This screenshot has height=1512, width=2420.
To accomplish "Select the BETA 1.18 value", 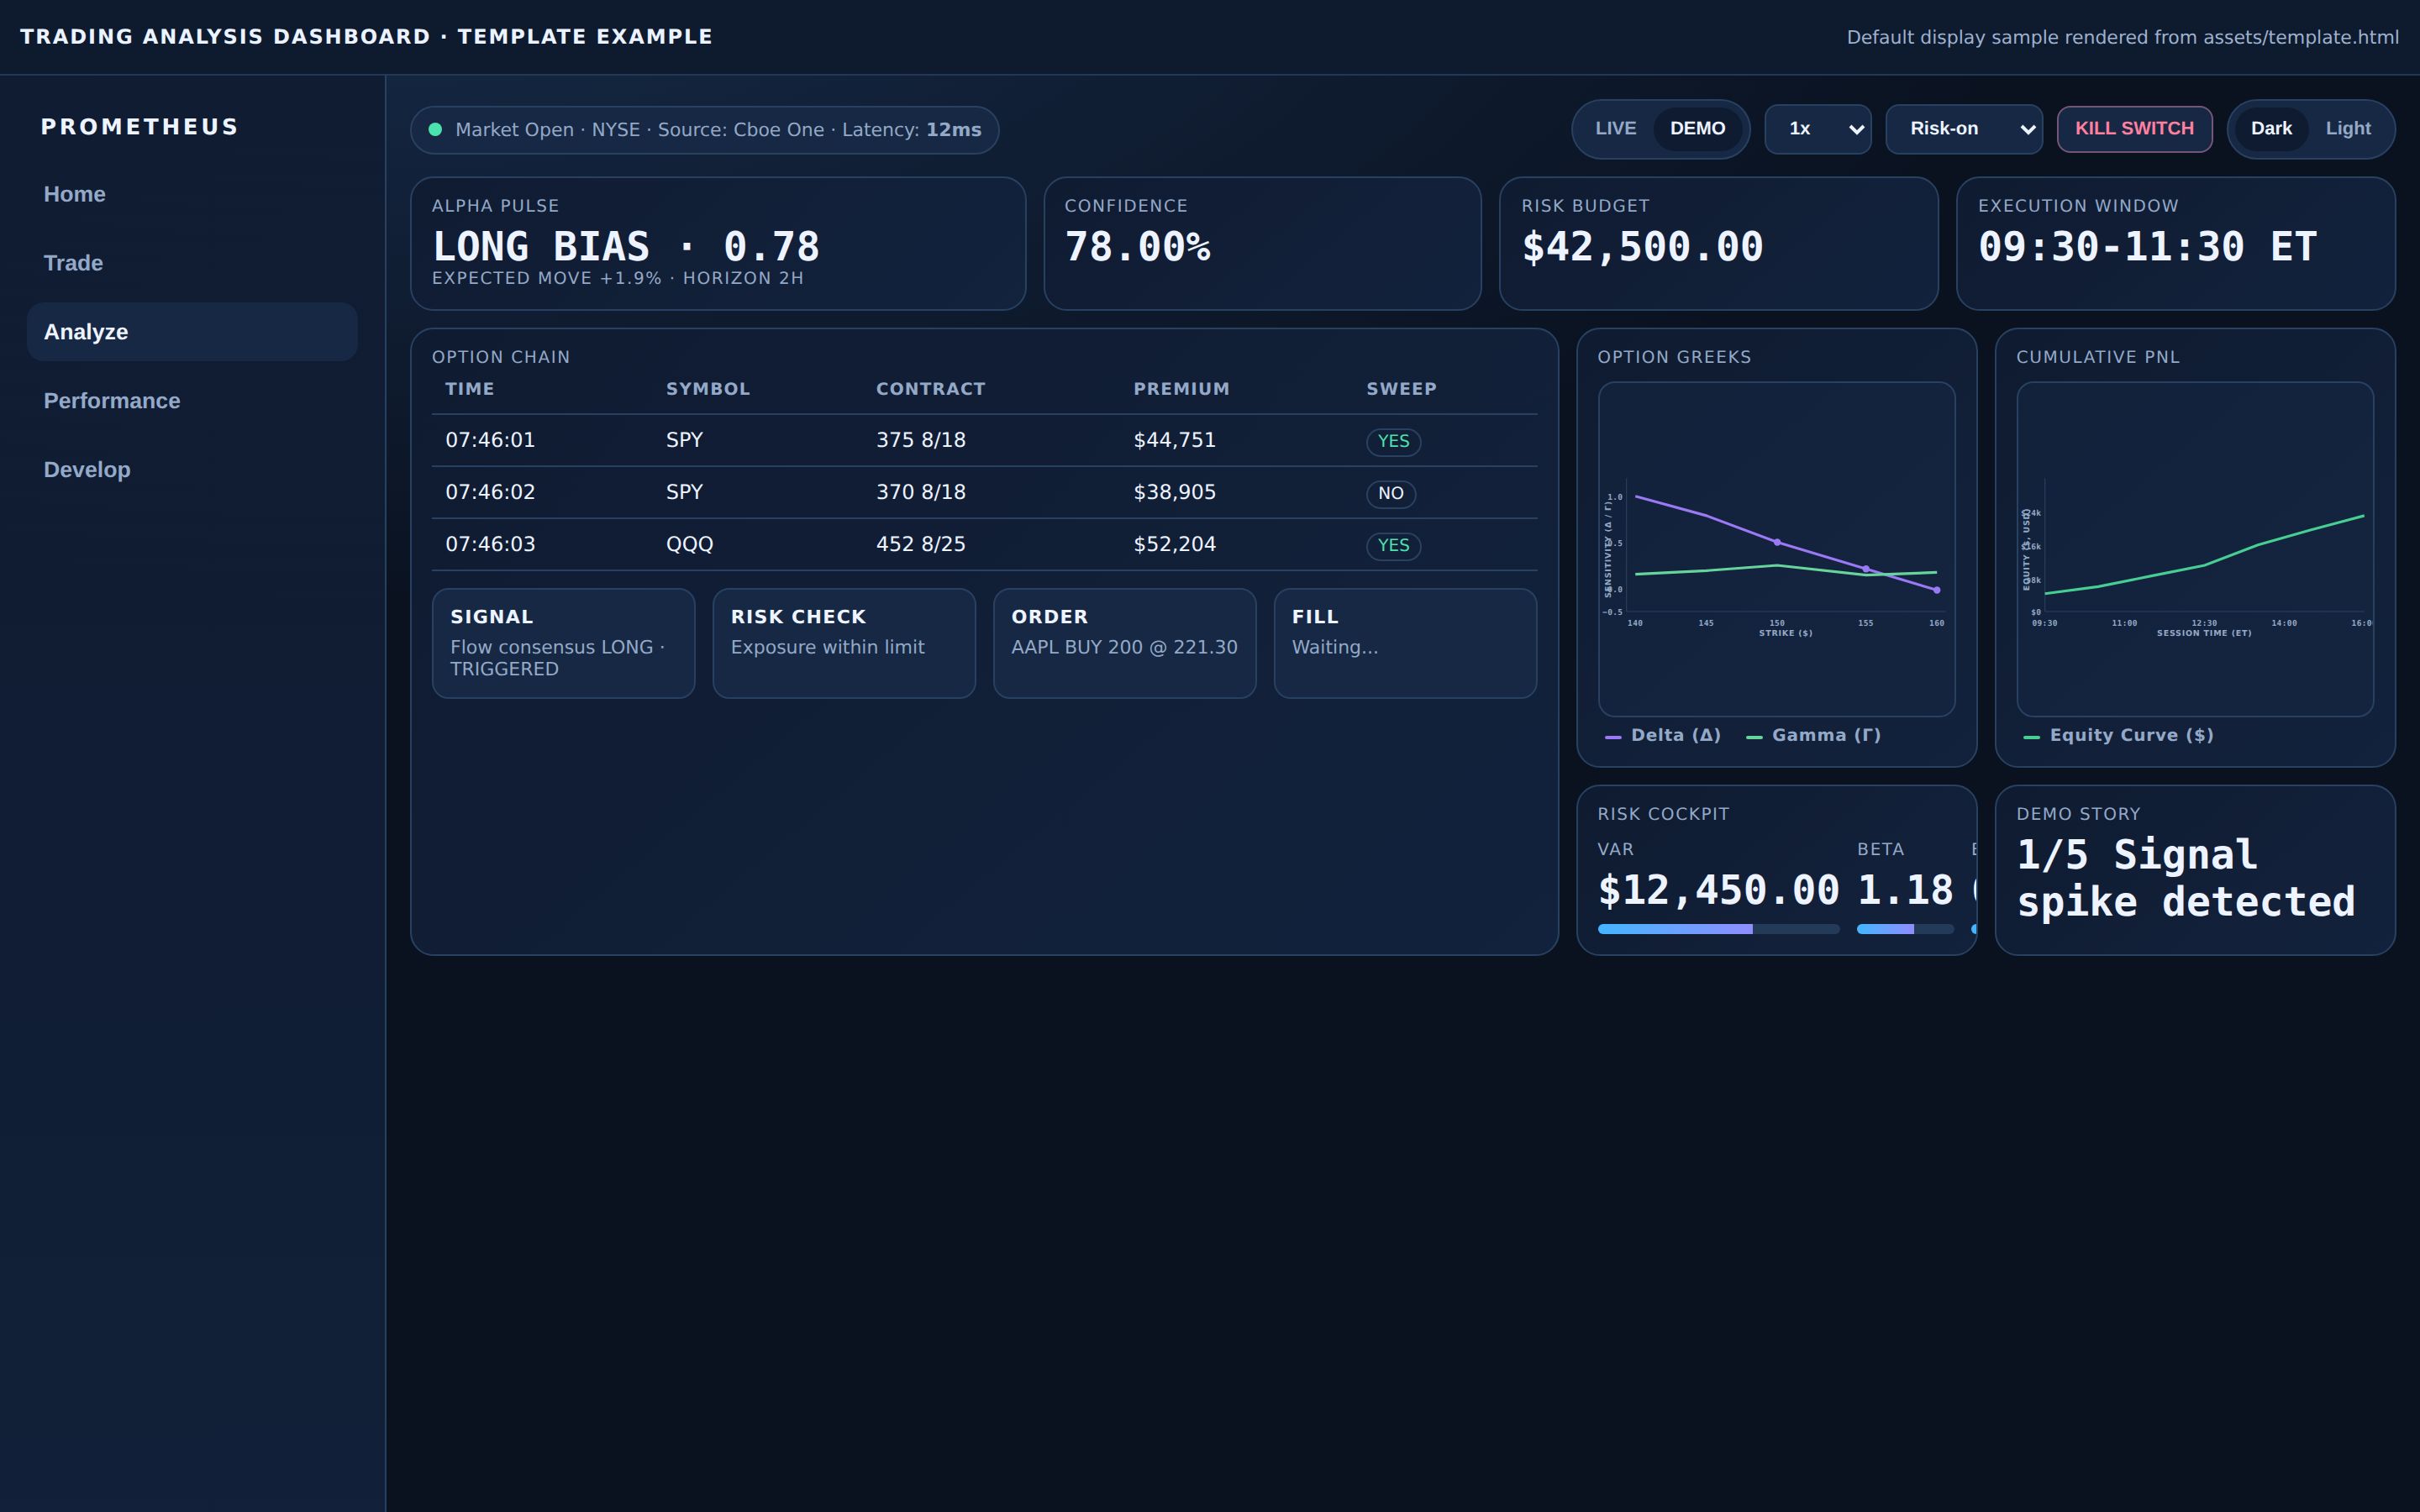I will point(1905,890).
